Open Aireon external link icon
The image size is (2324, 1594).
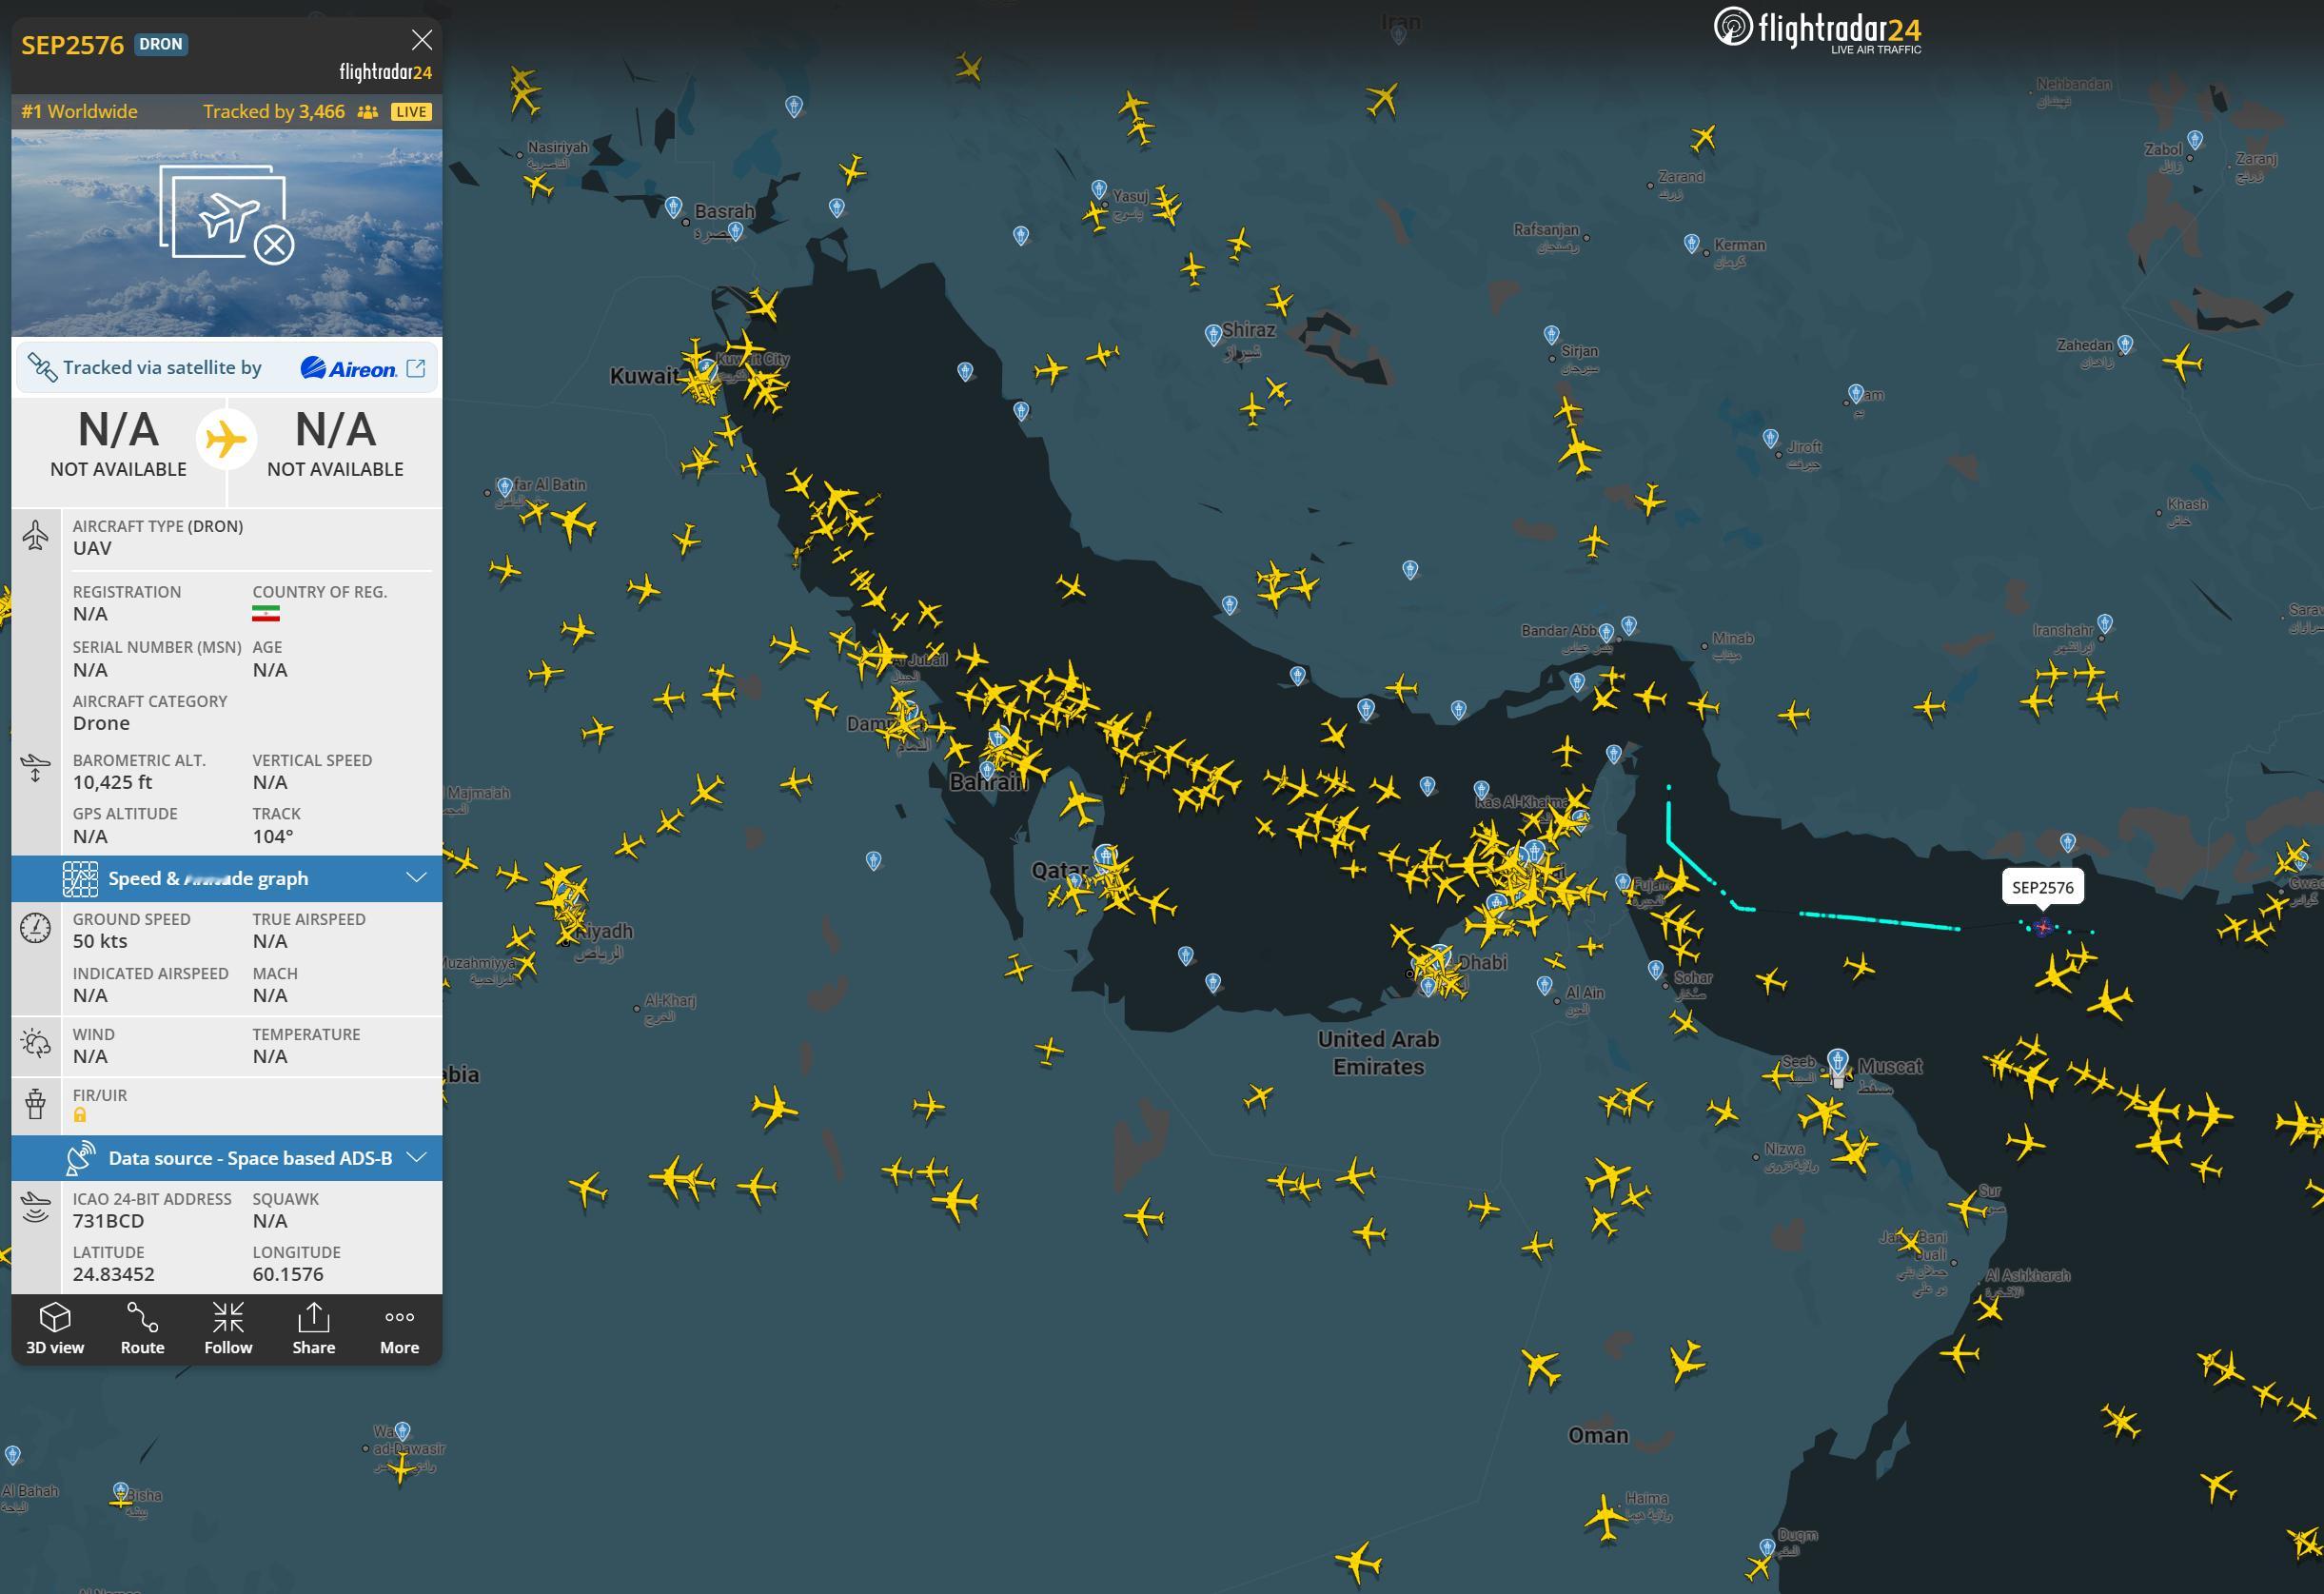416,368
